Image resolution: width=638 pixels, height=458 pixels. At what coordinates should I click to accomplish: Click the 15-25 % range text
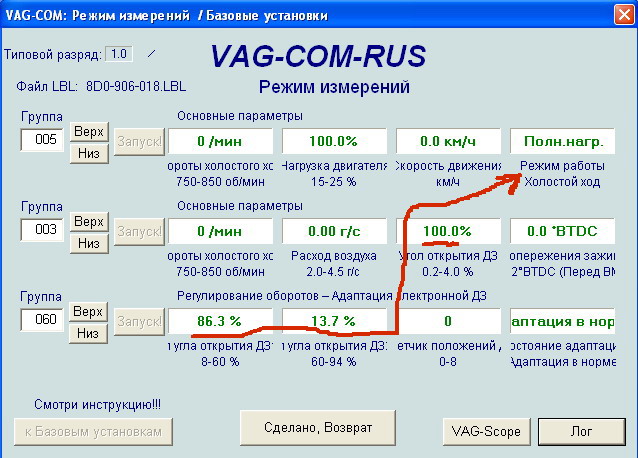[334, 182]
